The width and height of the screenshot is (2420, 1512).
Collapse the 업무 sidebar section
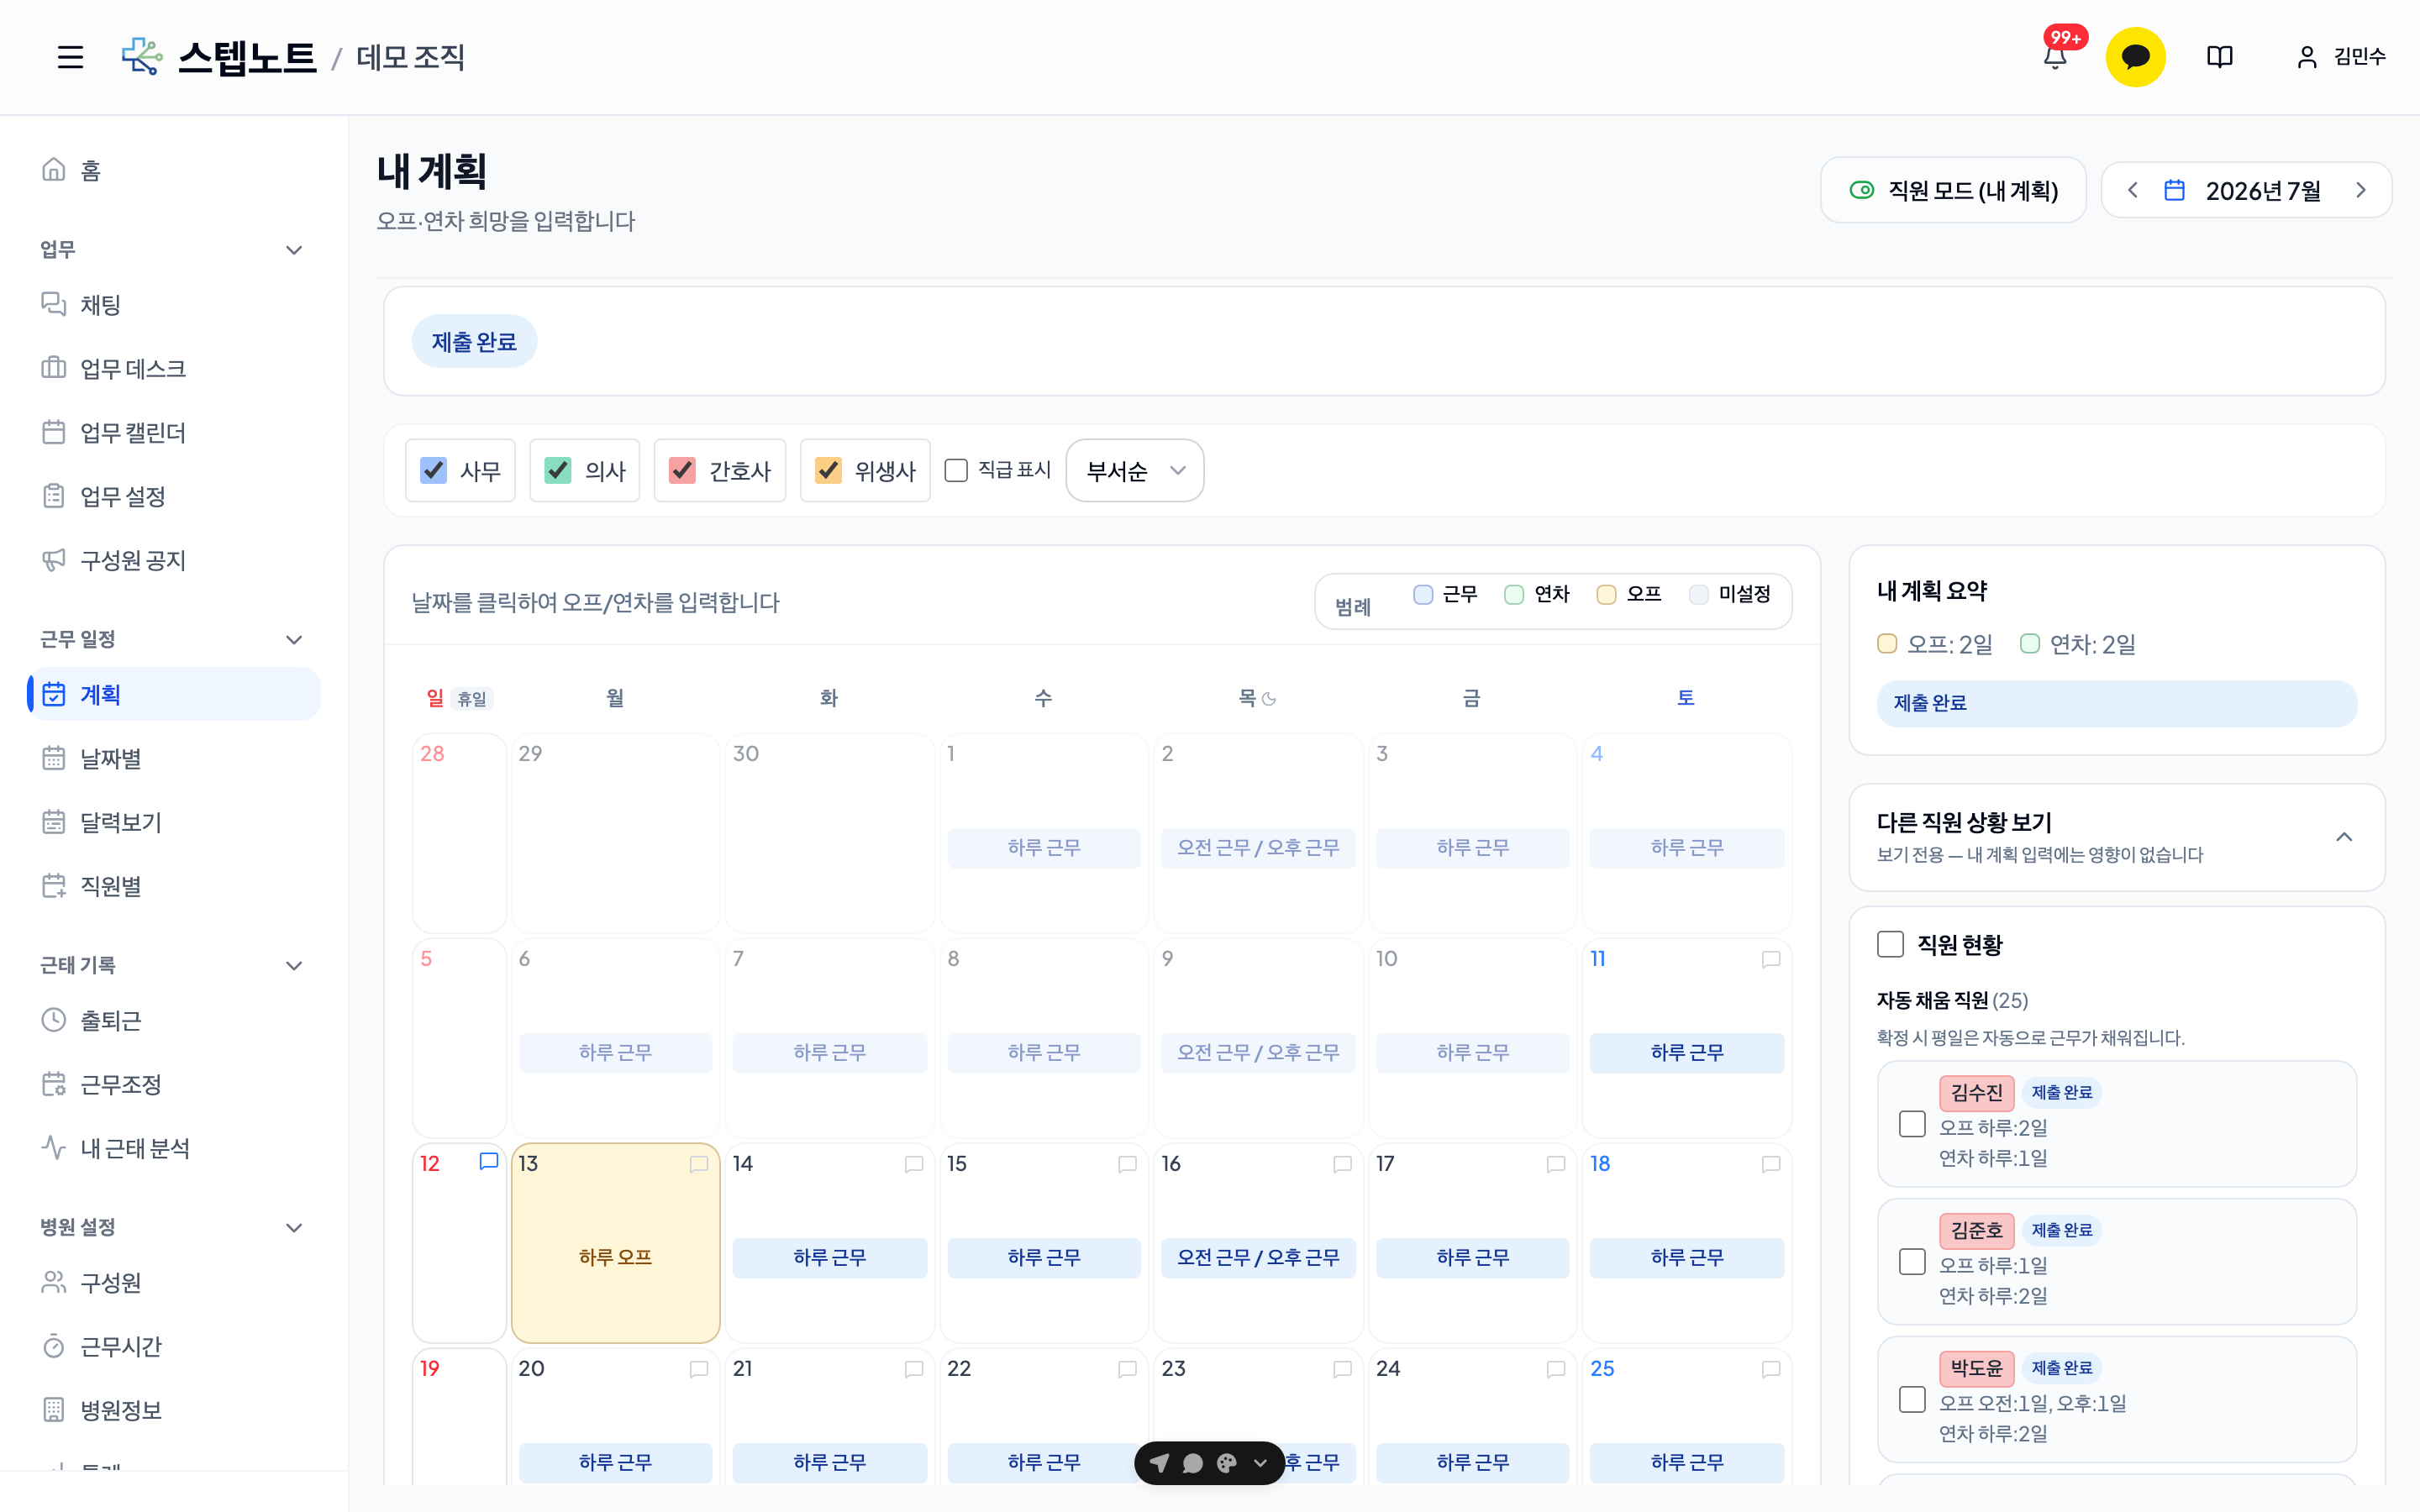pos(294,250)
